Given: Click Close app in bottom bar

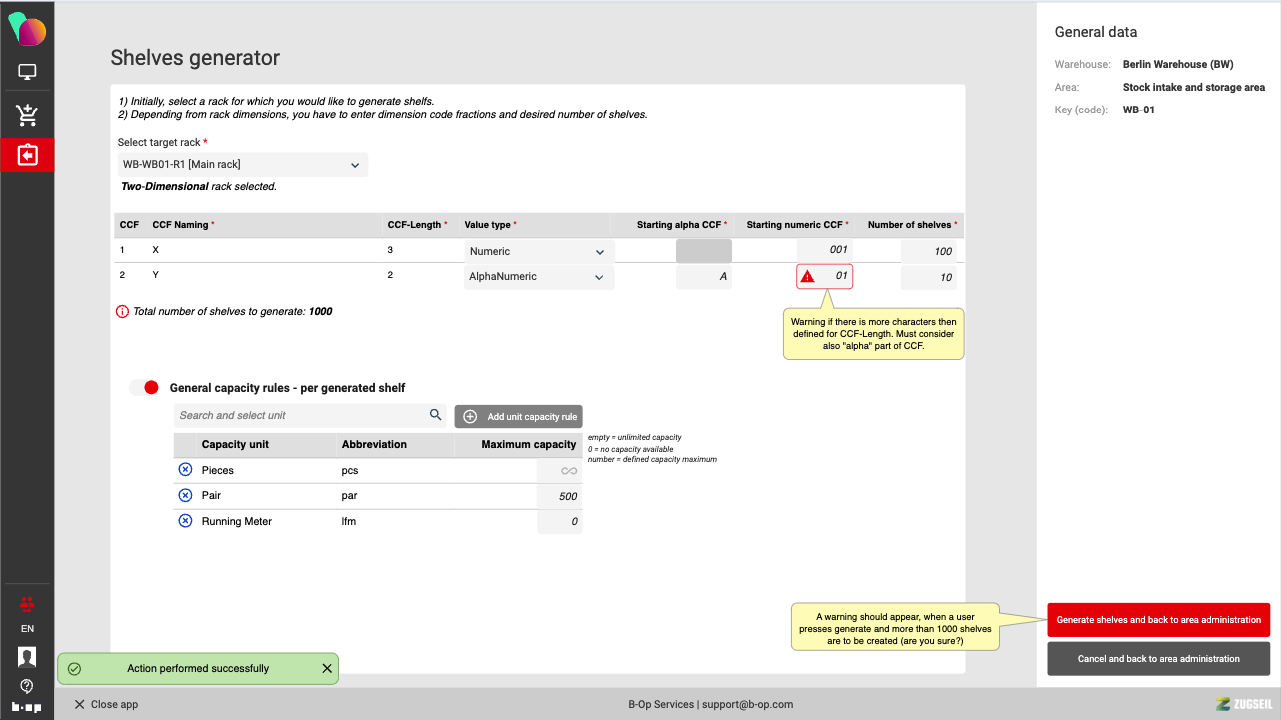Looking at the screenshot, I should [106, 704].
